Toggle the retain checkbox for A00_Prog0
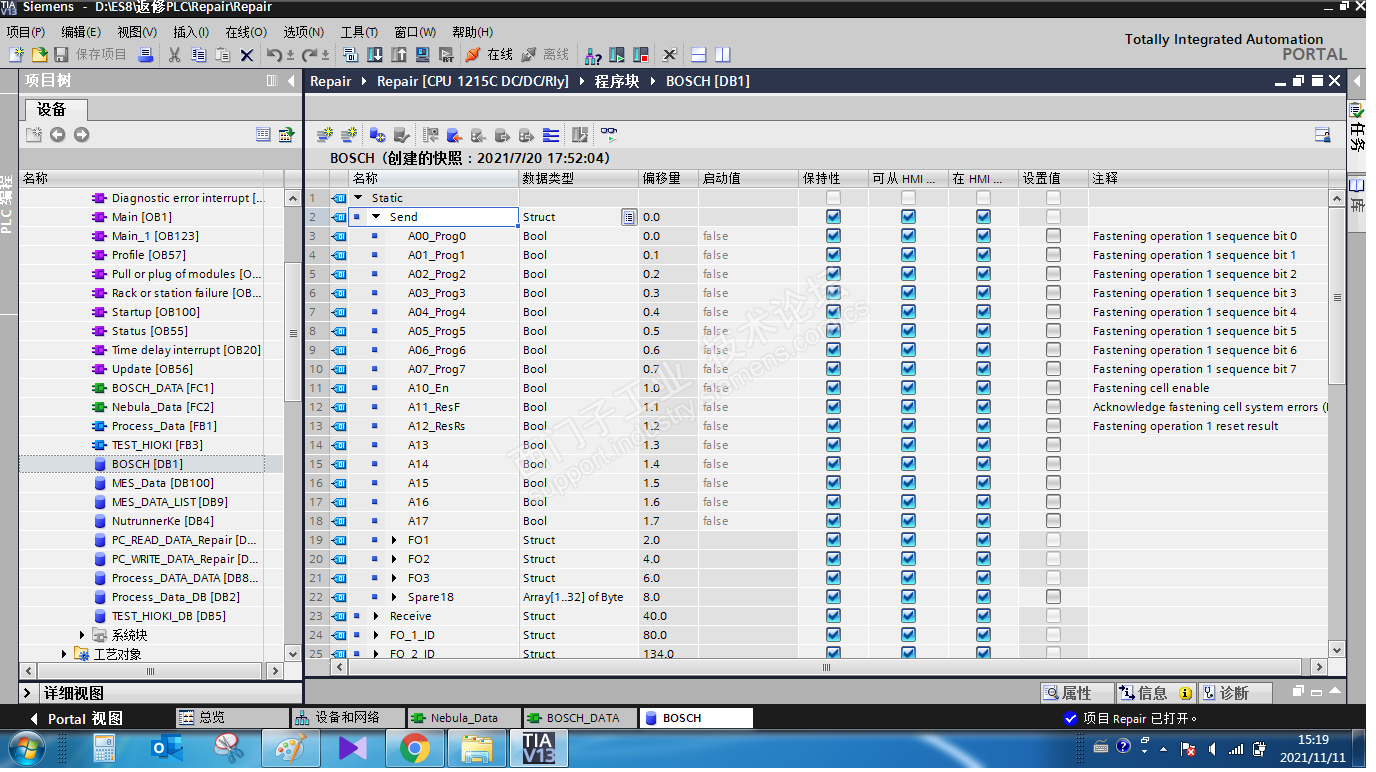 tap(833, 236)
